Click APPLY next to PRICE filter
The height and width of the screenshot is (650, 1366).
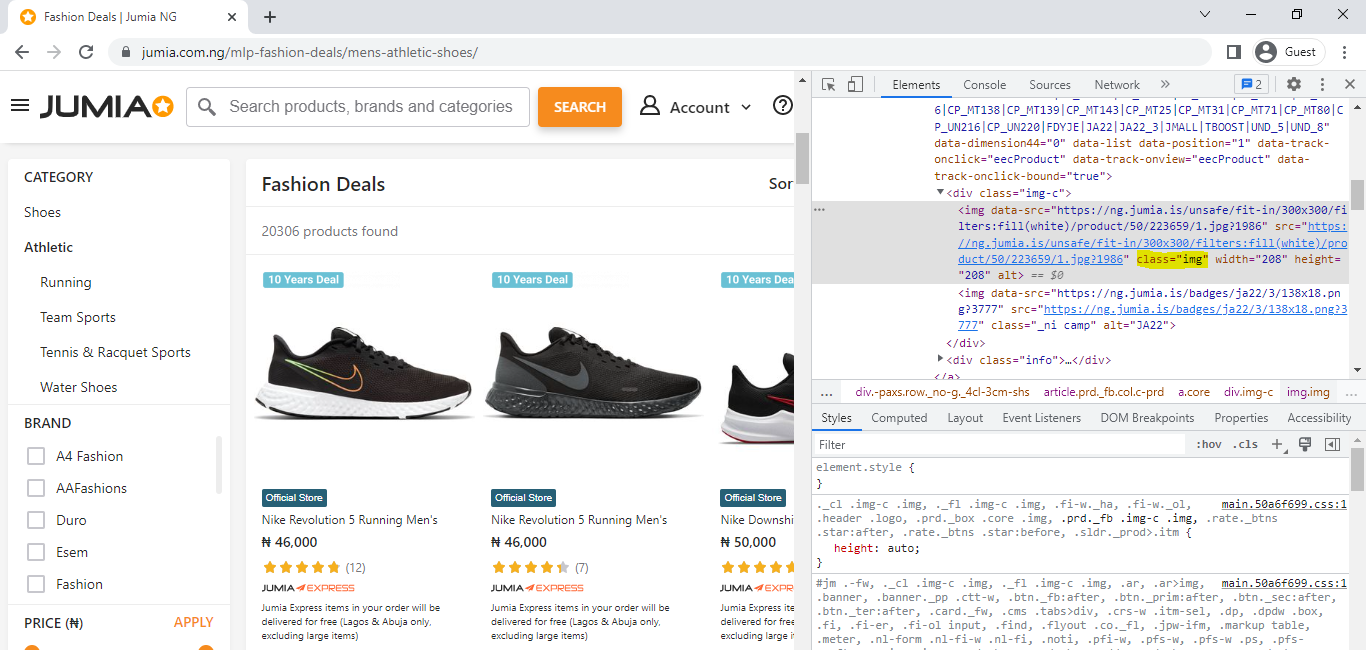[x=194, y=622]
